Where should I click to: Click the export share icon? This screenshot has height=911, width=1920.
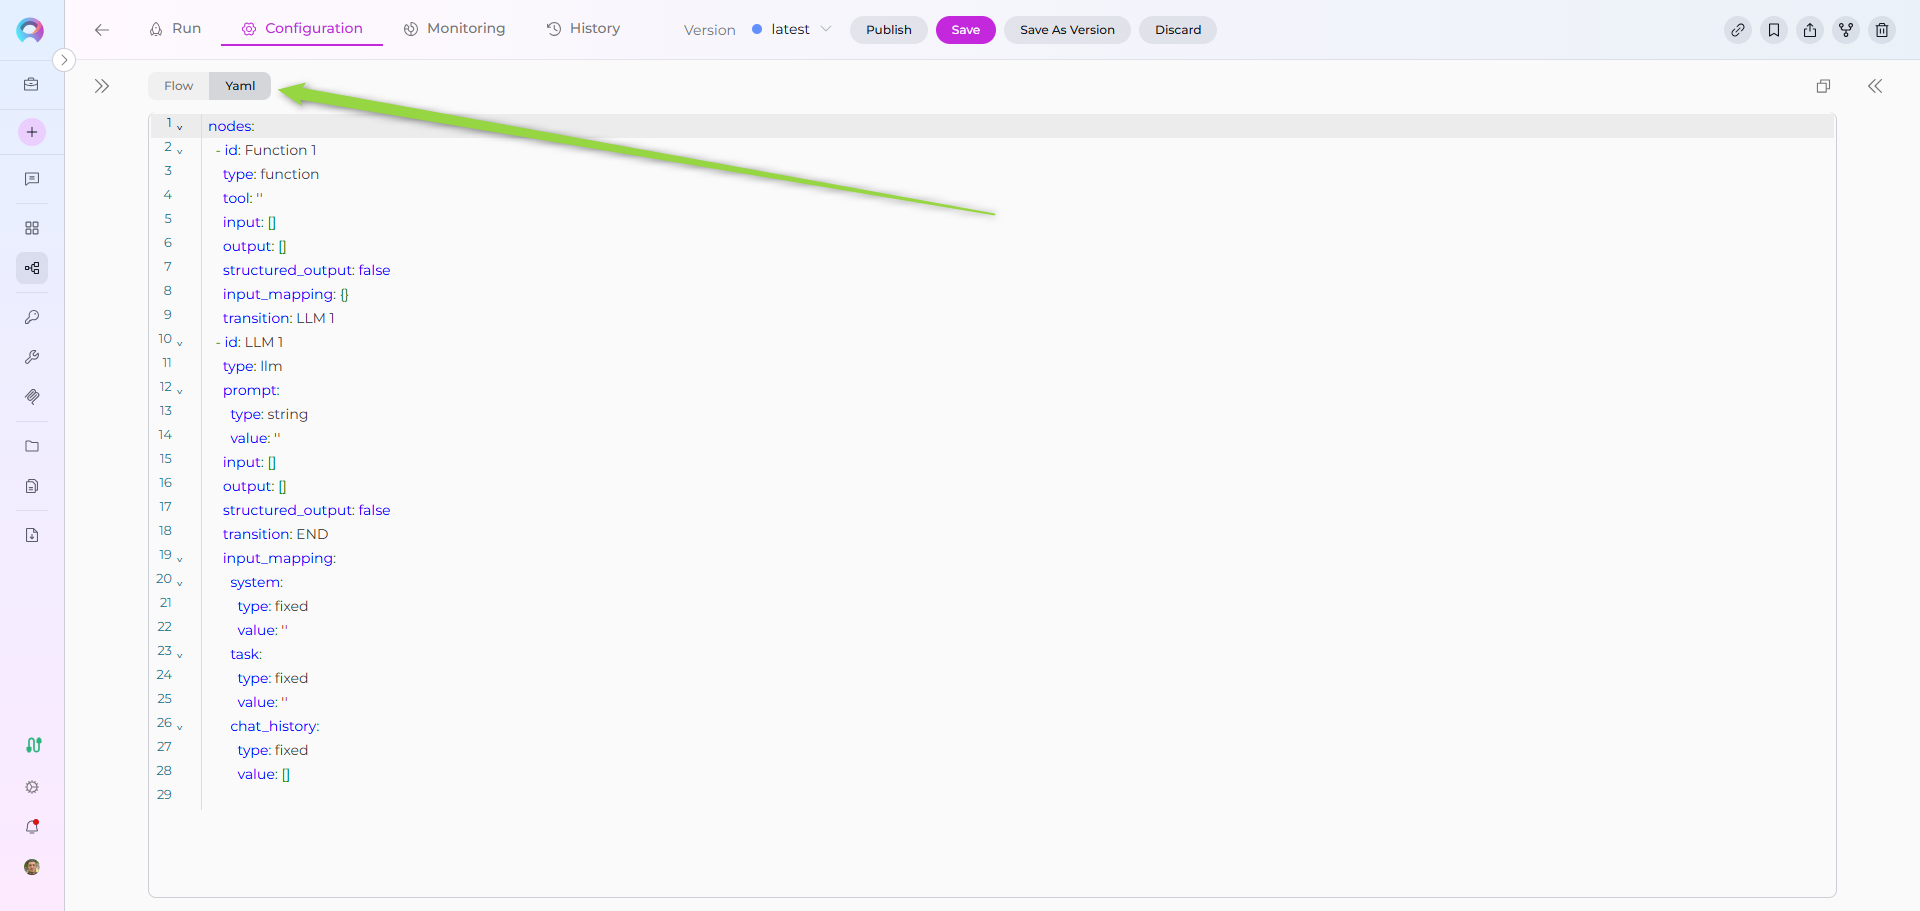(1809, 30)
